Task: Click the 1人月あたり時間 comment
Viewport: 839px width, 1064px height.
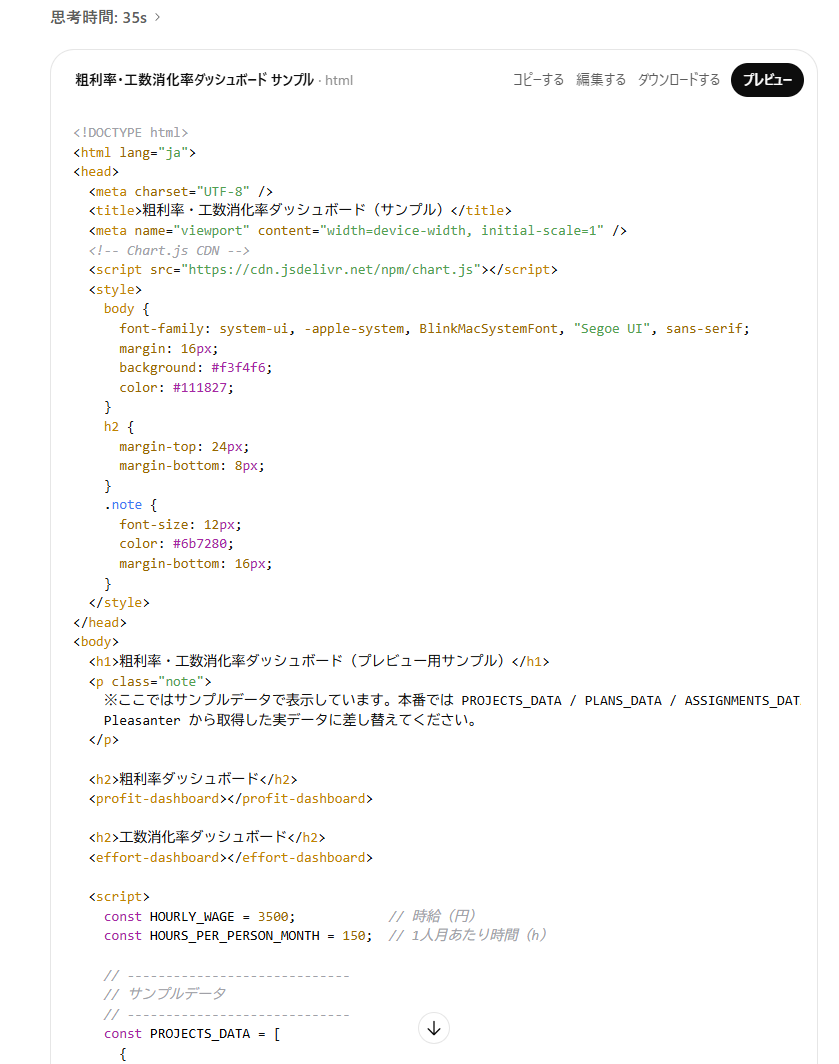Action: [x=467, y=935]
